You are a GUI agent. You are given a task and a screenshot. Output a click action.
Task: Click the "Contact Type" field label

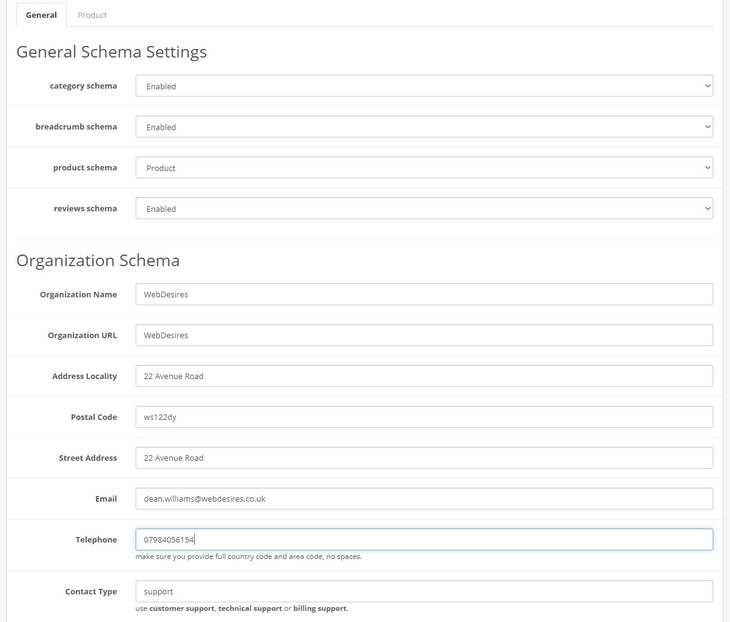(x=91, y=592)
